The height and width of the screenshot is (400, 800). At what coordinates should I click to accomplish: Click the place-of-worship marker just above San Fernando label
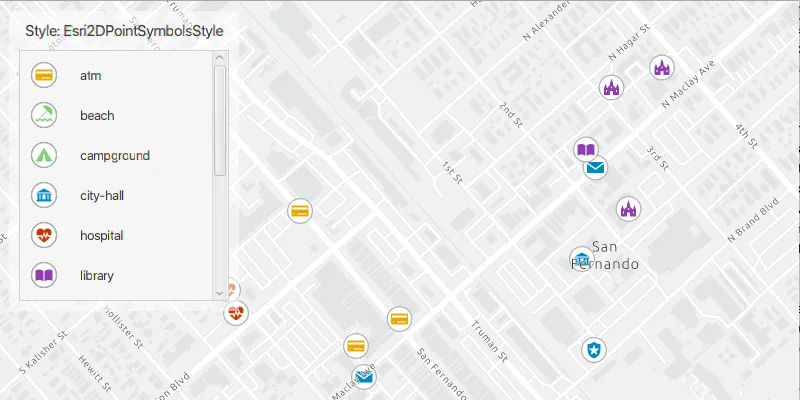[x=629, y=209]
